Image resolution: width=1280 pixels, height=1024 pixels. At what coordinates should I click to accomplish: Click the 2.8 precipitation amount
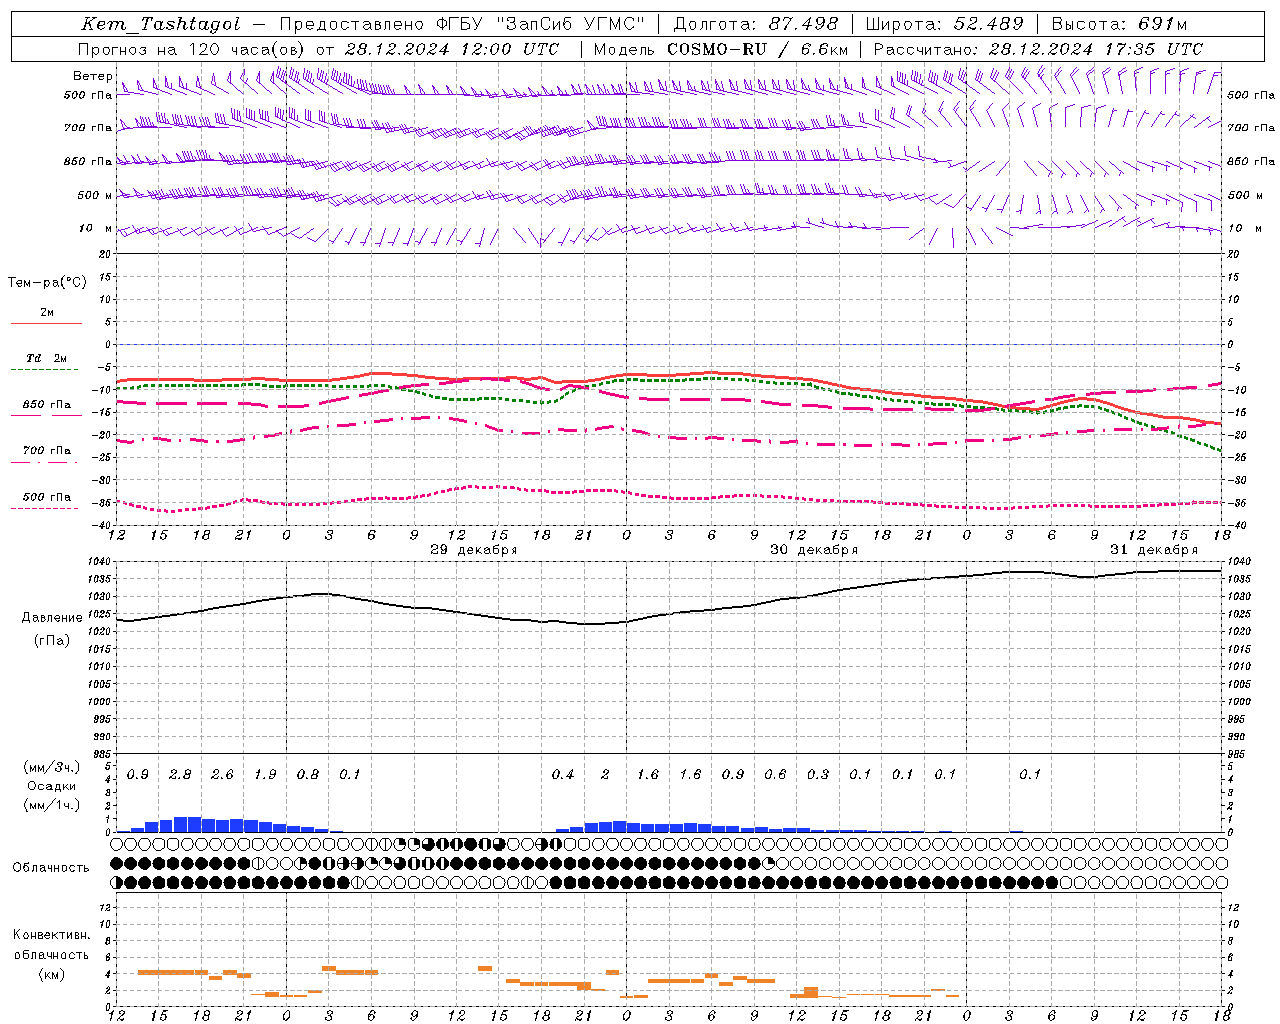(x=180, y=775)
